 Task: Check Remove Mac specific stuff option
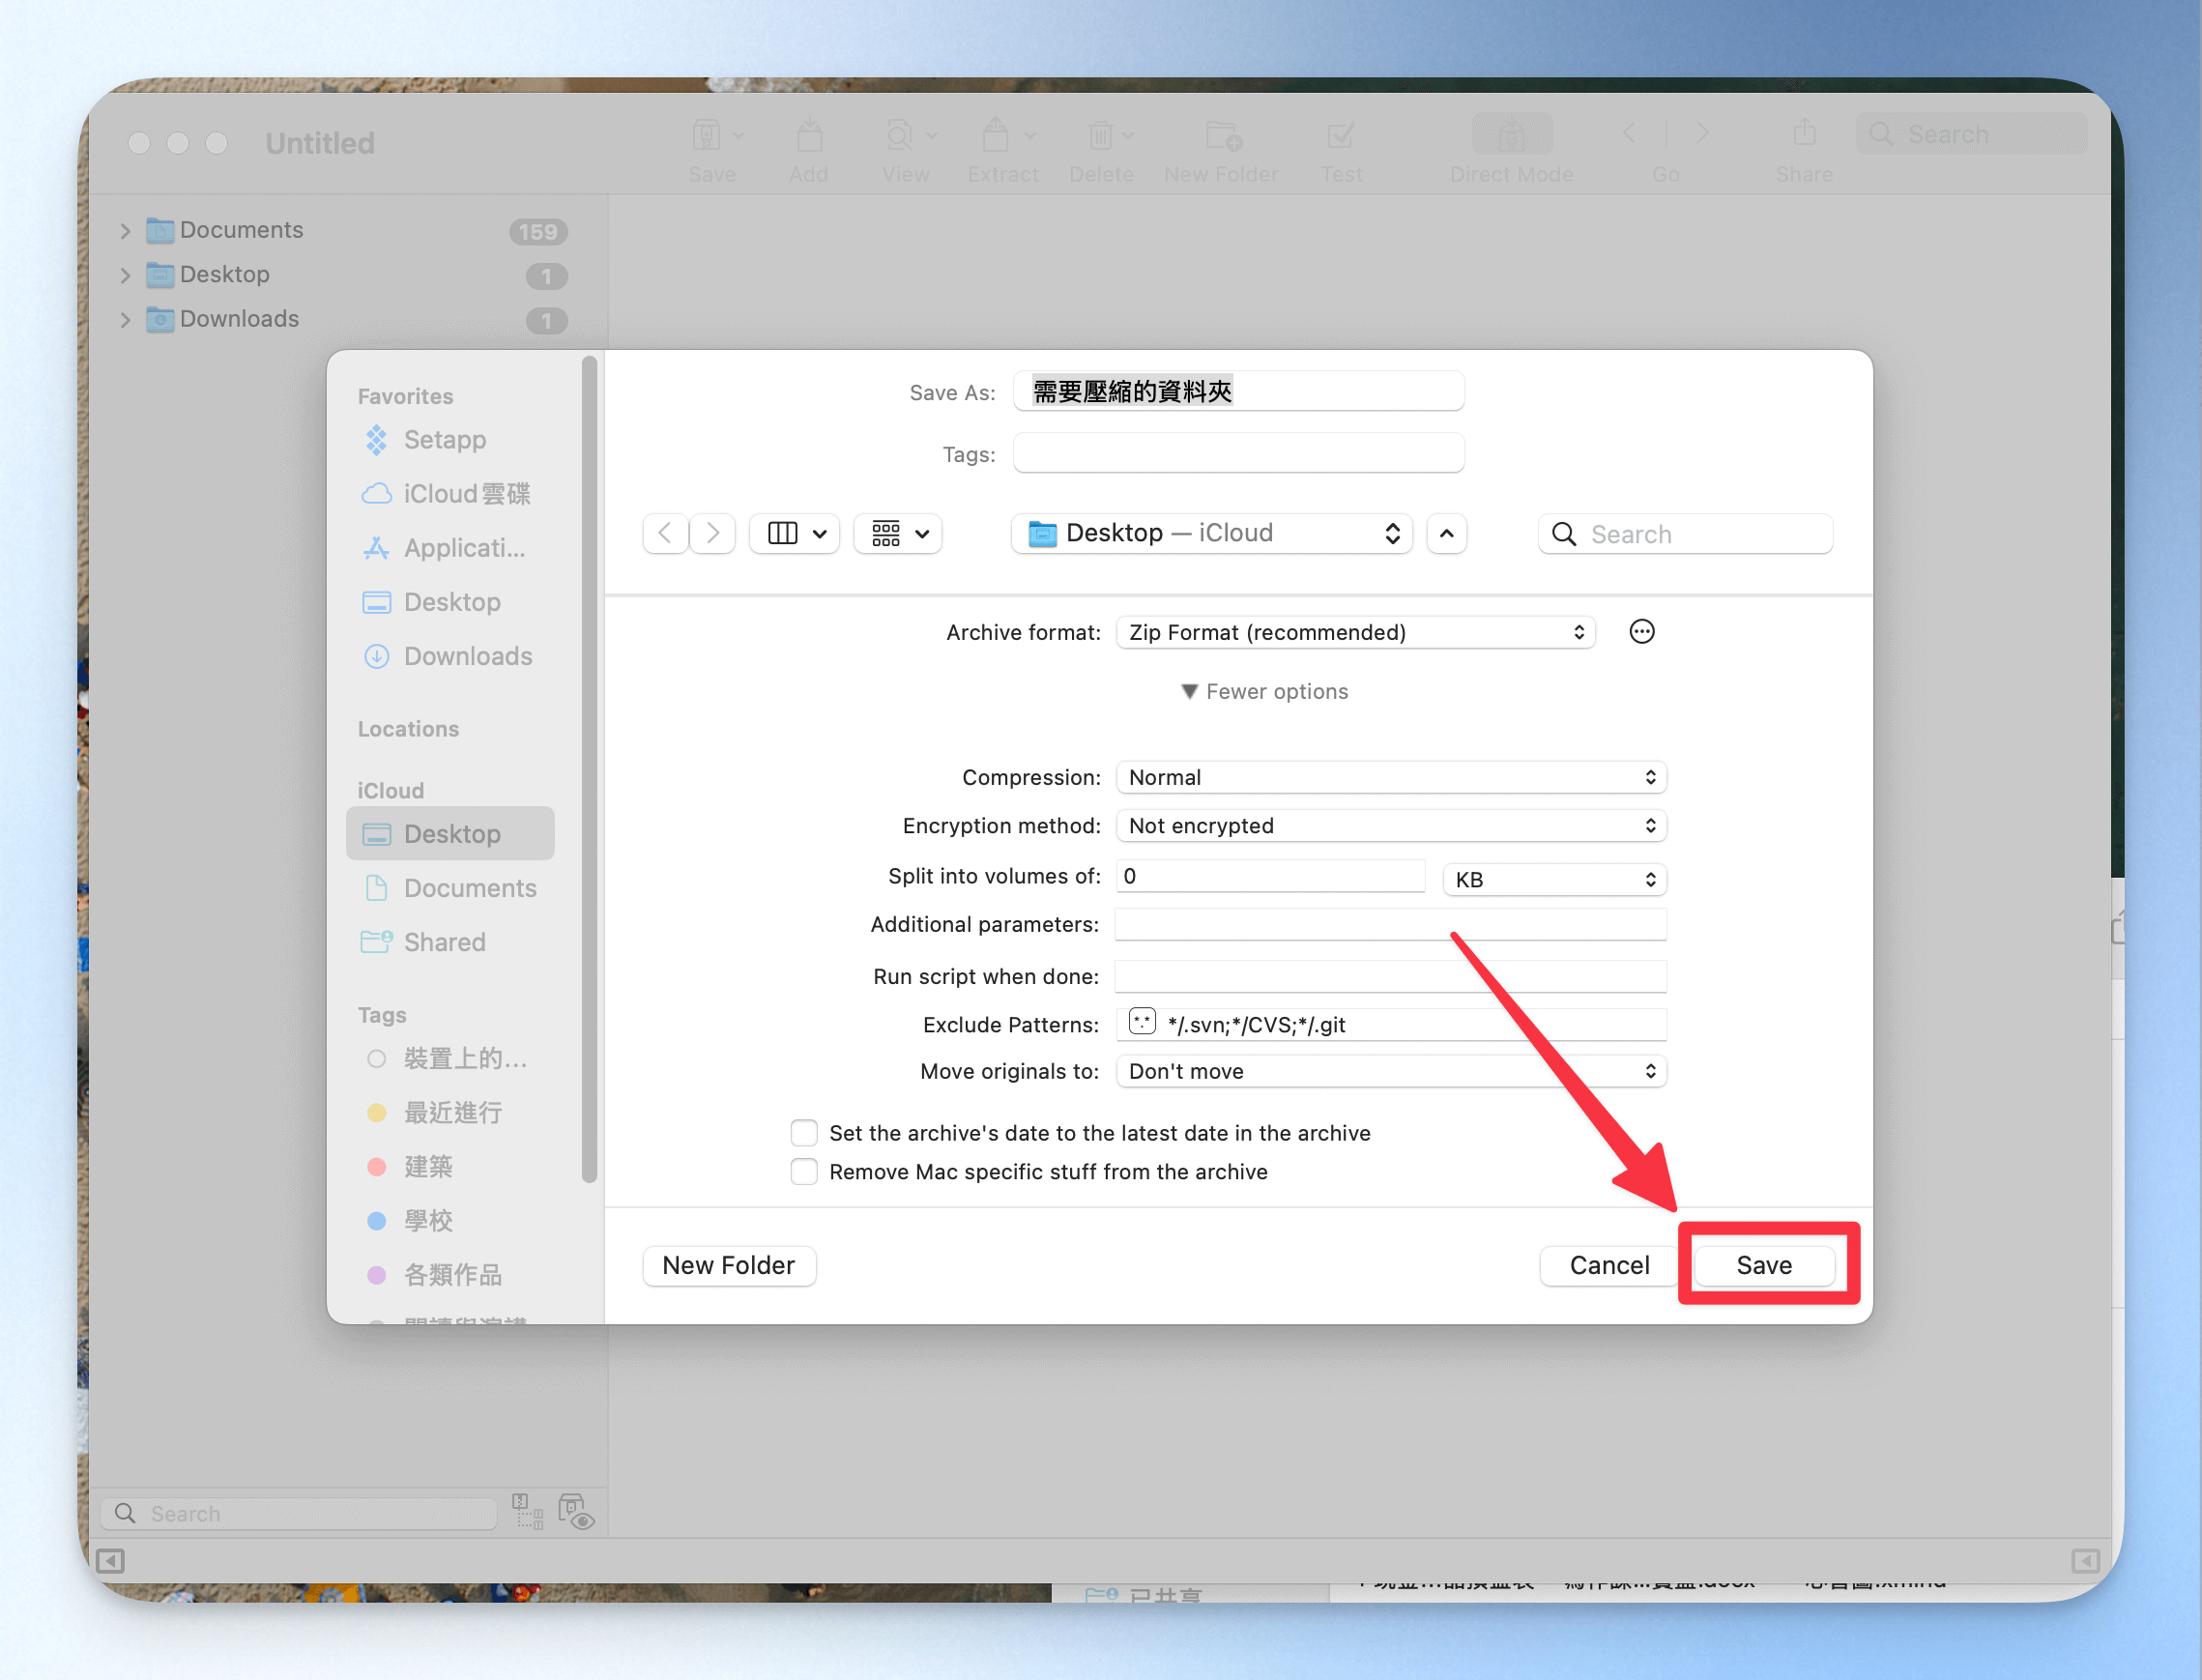(x=804, y=1172)
